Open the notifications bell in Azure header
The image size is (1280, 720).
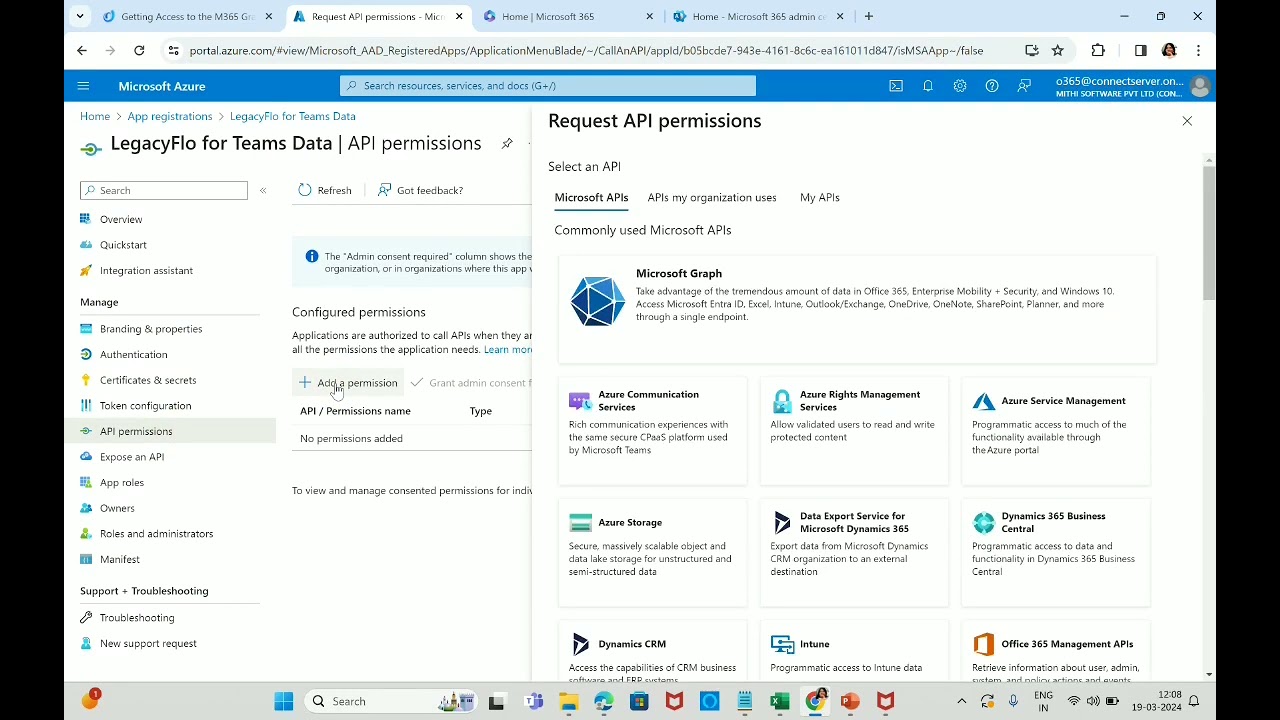click(x=928, y=86)
